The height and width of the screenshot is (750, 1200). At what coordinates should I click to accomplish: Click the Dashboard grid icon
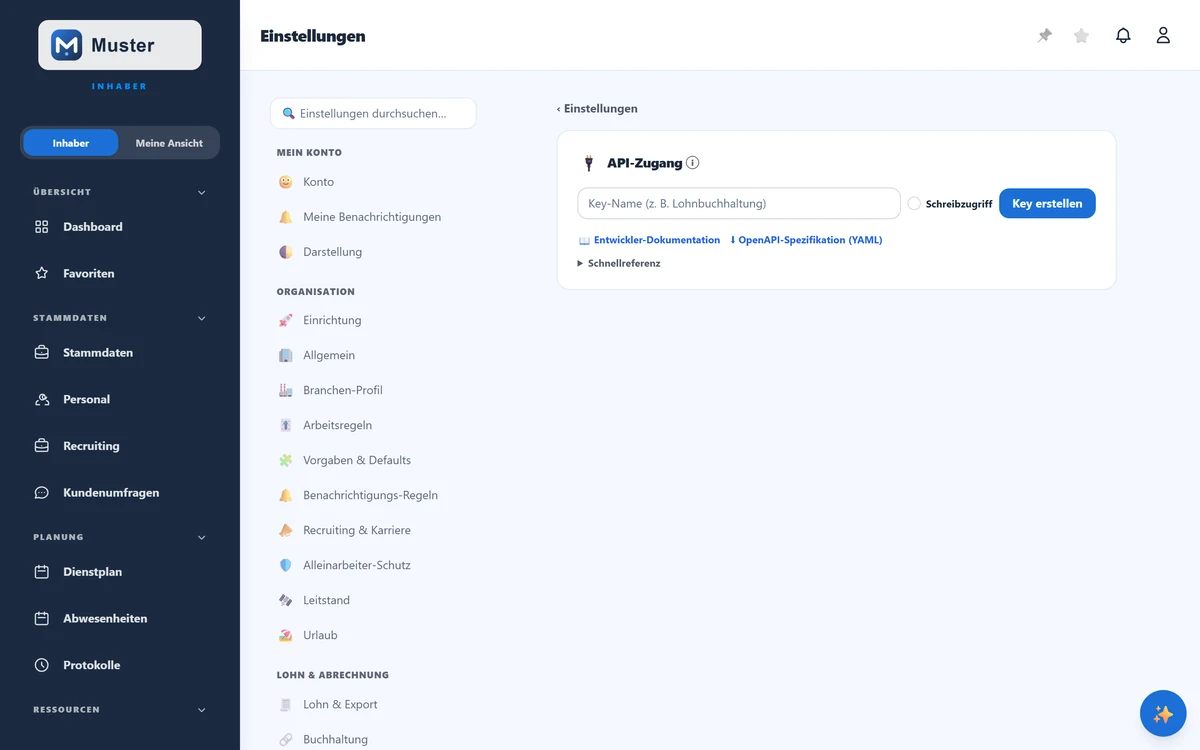[42, 227]
